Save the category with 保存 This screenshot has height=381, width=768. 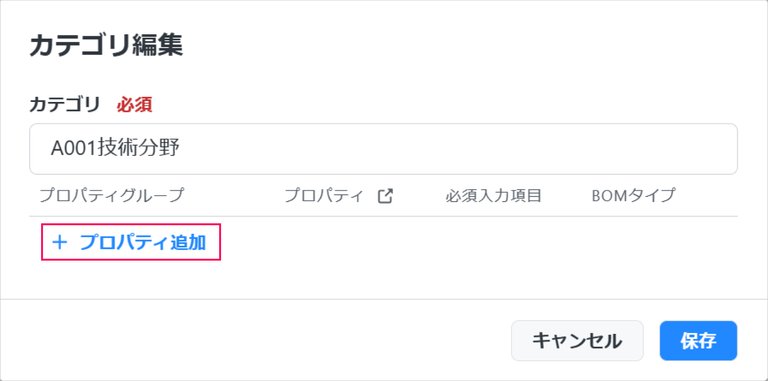click(698, 341)
